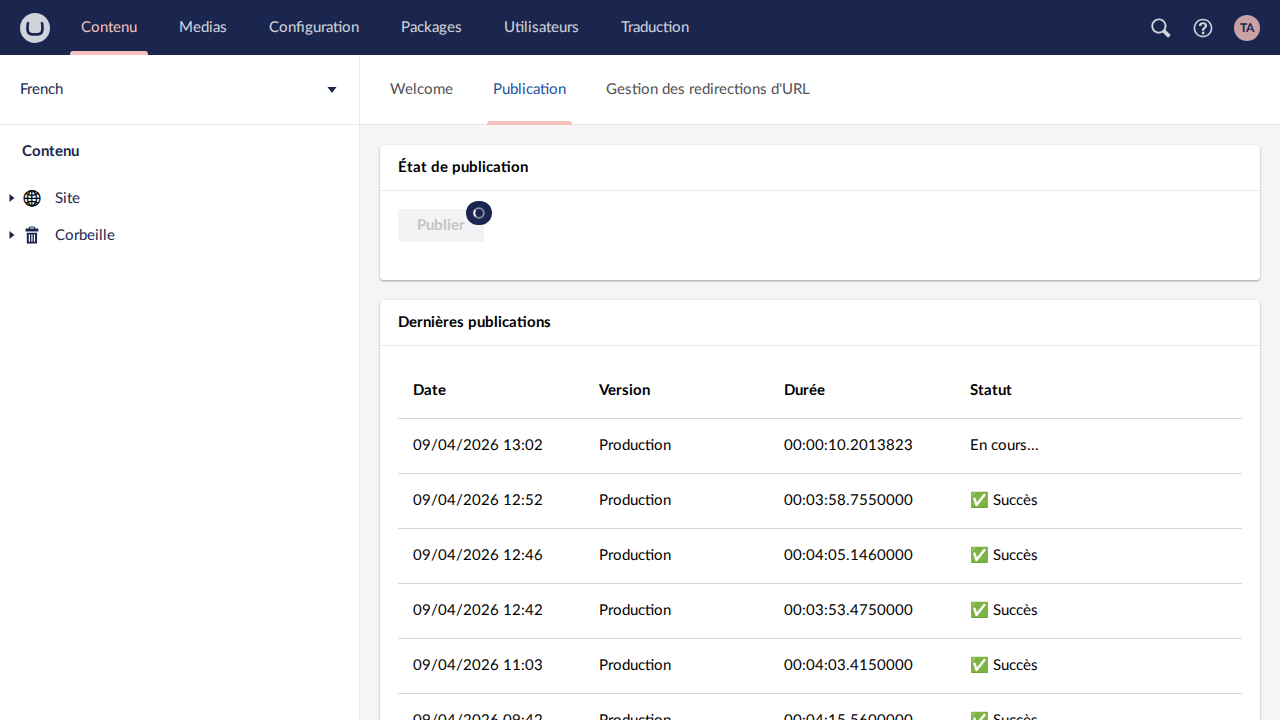The width and height of the screenshot is (1280, 720).
Task: Open the help question mark icon
Action: tap(1203, 28)
